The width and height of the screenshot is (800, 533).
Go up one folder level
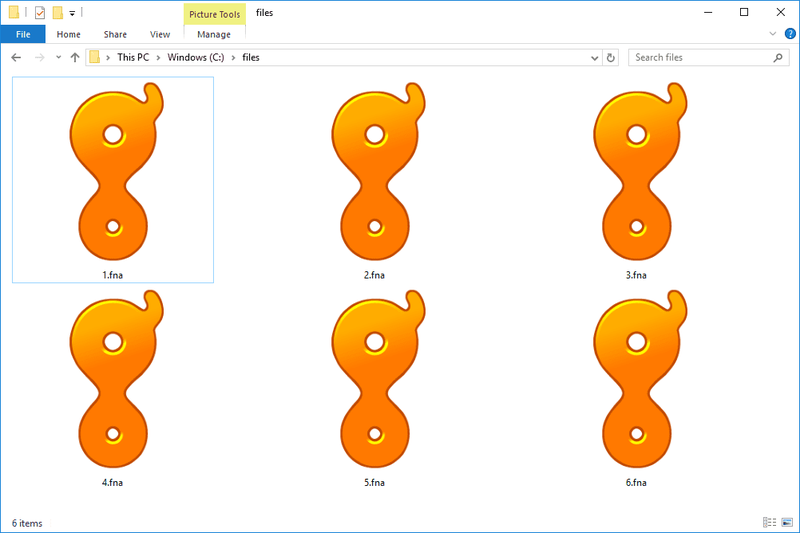pyautogui.click(x=75, y=58)
